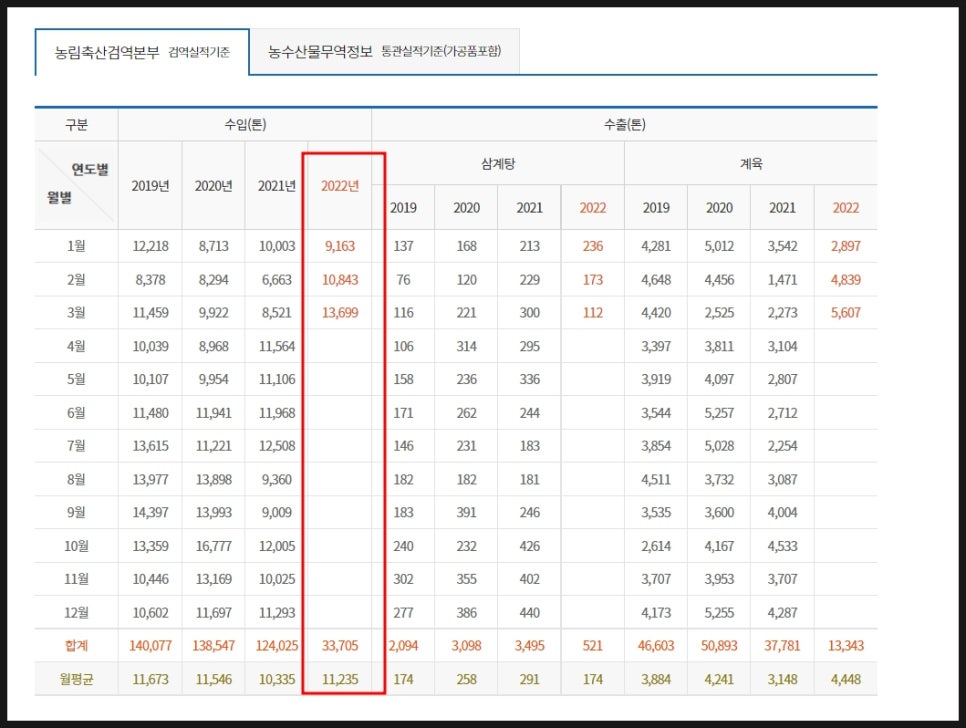Click the 2022년 import year header
This screenshot has width=966, height=728.
click(339, 186)
